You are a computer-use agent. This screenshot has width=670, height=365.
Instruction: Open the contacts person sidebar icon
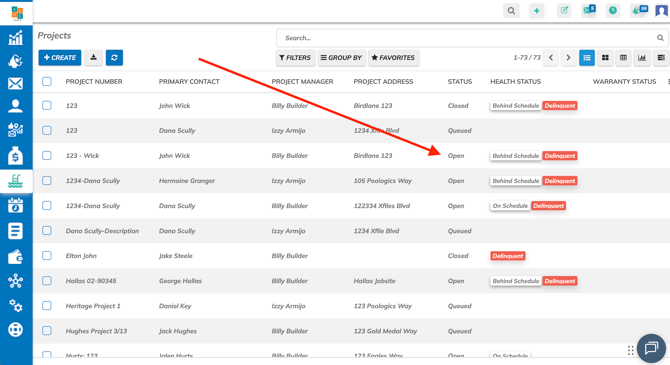[x=15, y=106]
